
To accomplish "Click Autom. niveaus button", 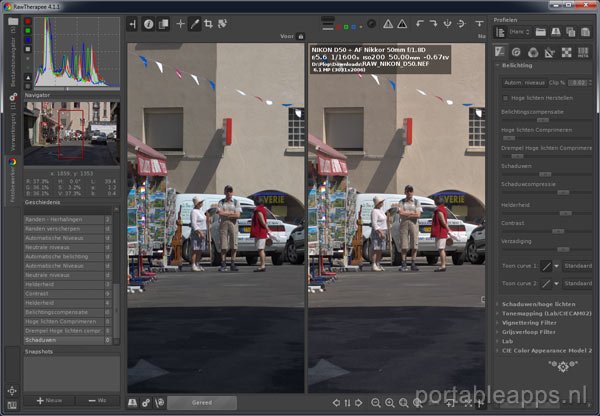I will pos(524,83).
